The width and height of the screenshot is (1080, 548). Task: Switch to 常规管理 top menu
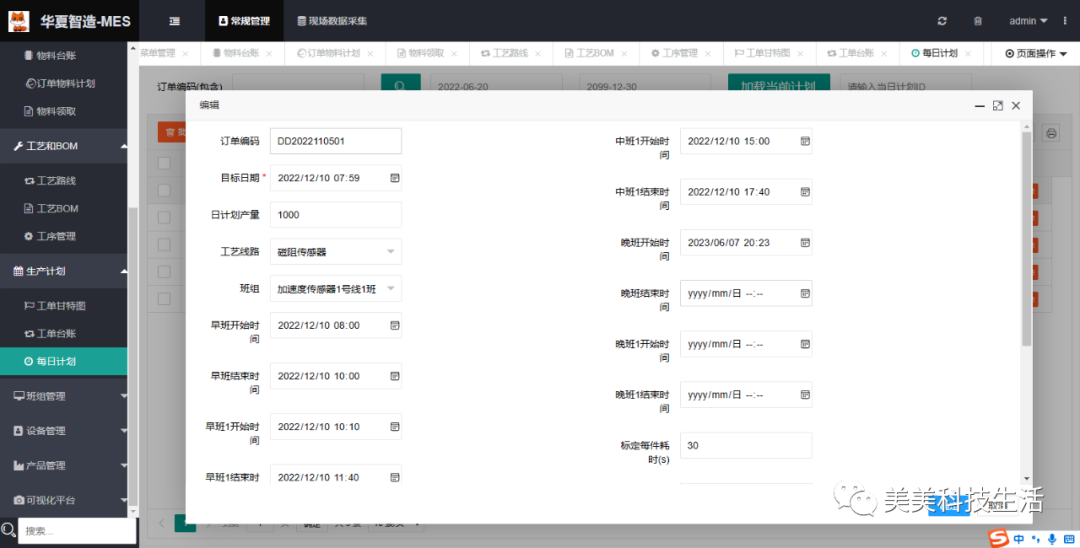pos(244,21)
